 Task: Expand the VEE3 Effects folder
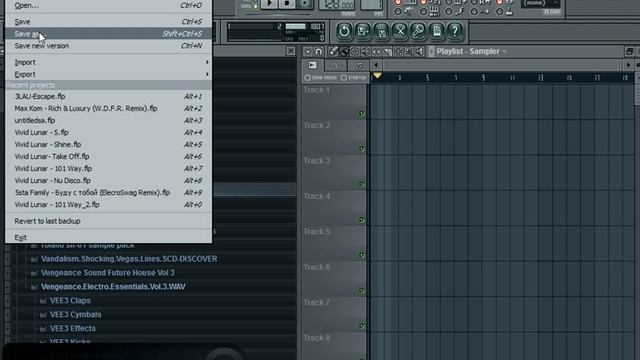point(73,328)
